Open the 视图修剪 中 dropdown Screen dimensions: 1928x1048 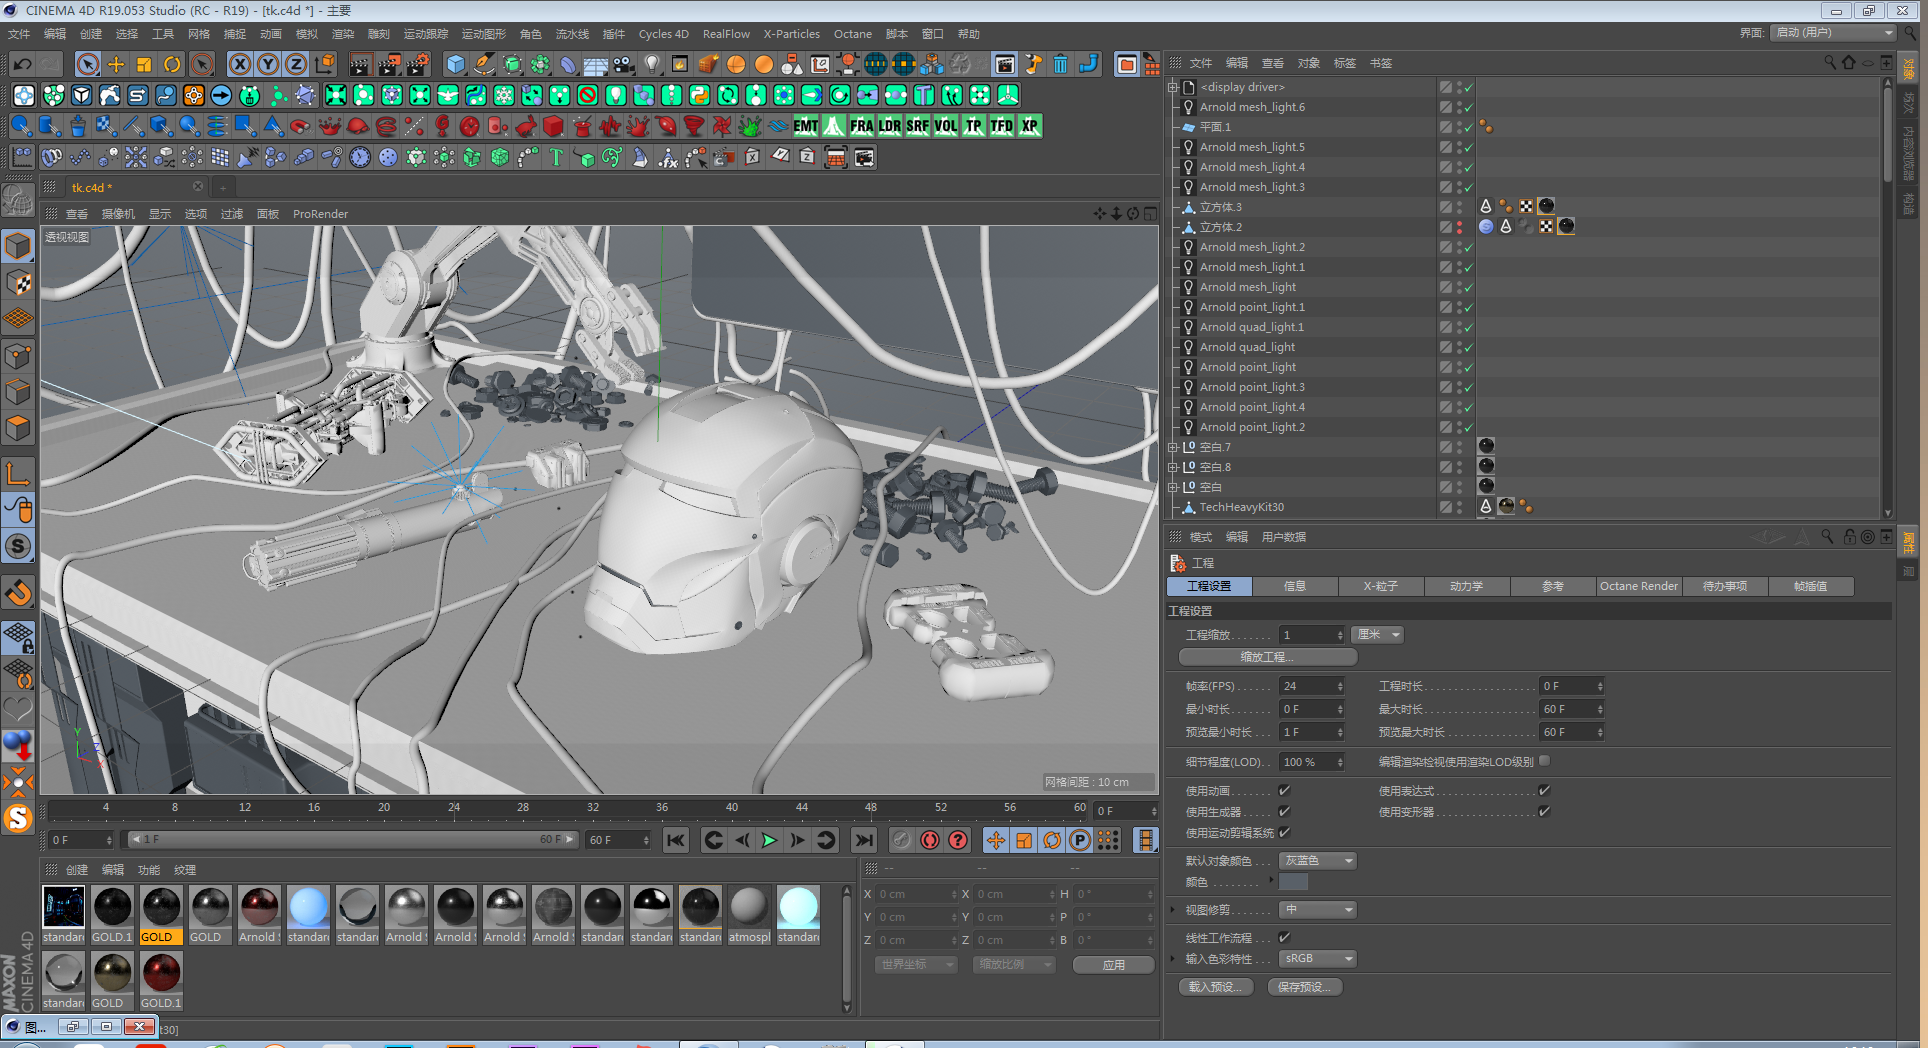(x=1318, y=910)
